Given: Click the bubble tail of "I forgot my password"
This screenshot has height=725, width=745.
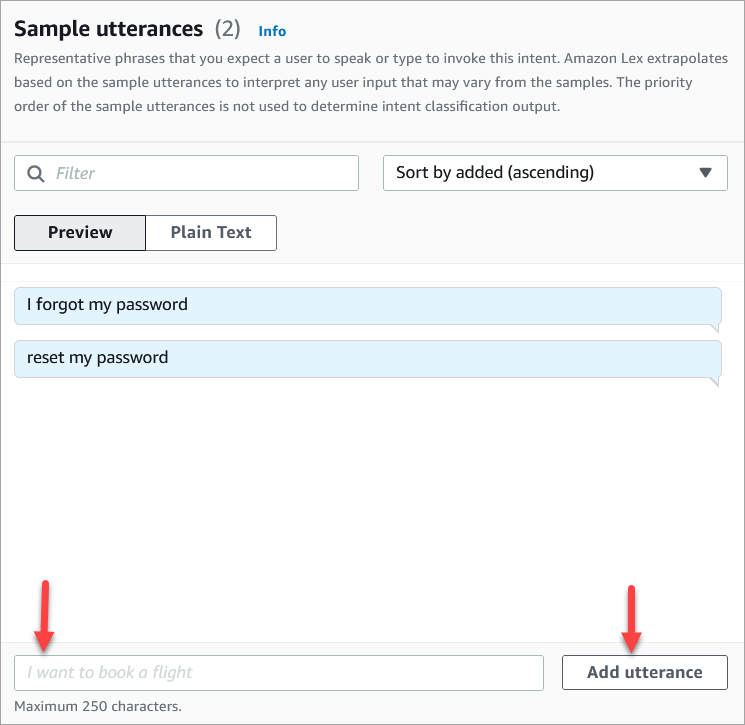Looking at the screenshot, I should (x=715, y=328).
